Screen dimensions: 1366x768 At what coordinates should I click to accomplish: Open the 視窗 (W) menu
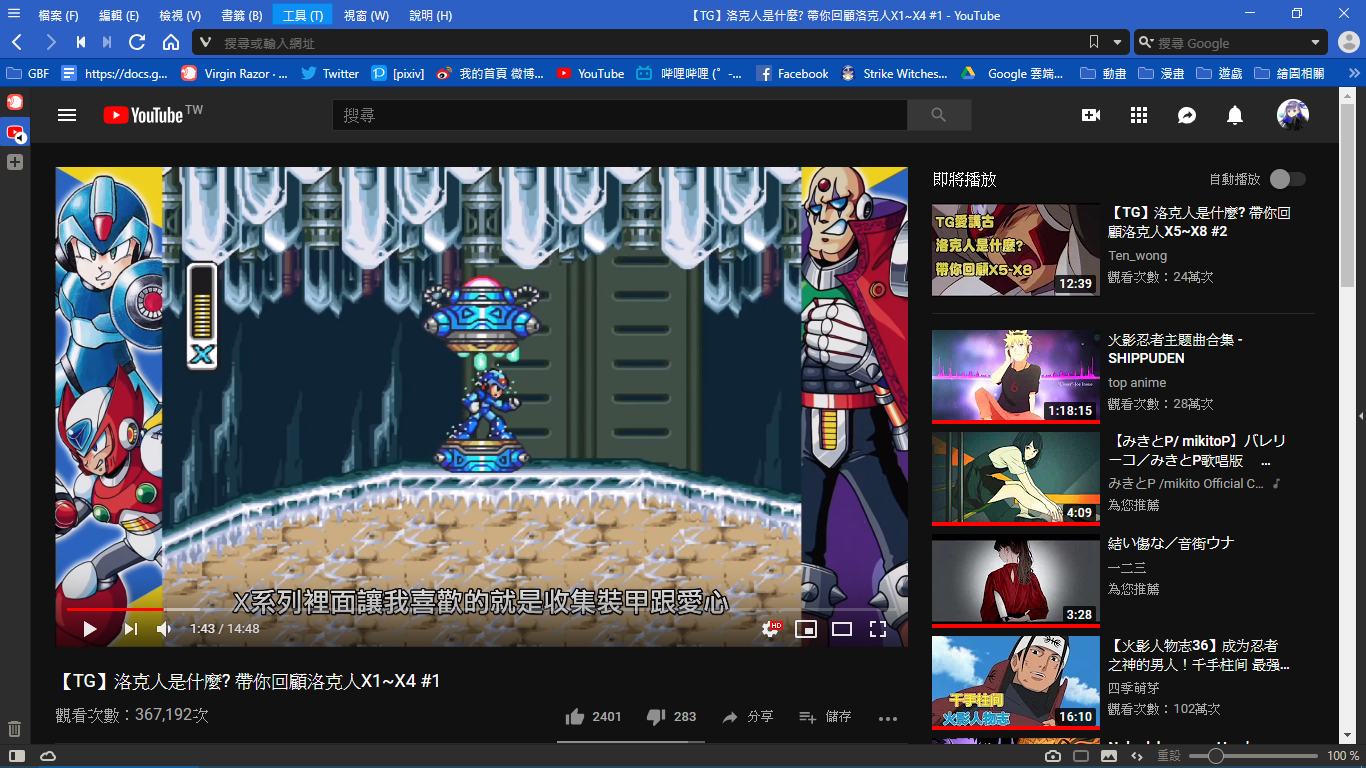[x=366, y=15]
